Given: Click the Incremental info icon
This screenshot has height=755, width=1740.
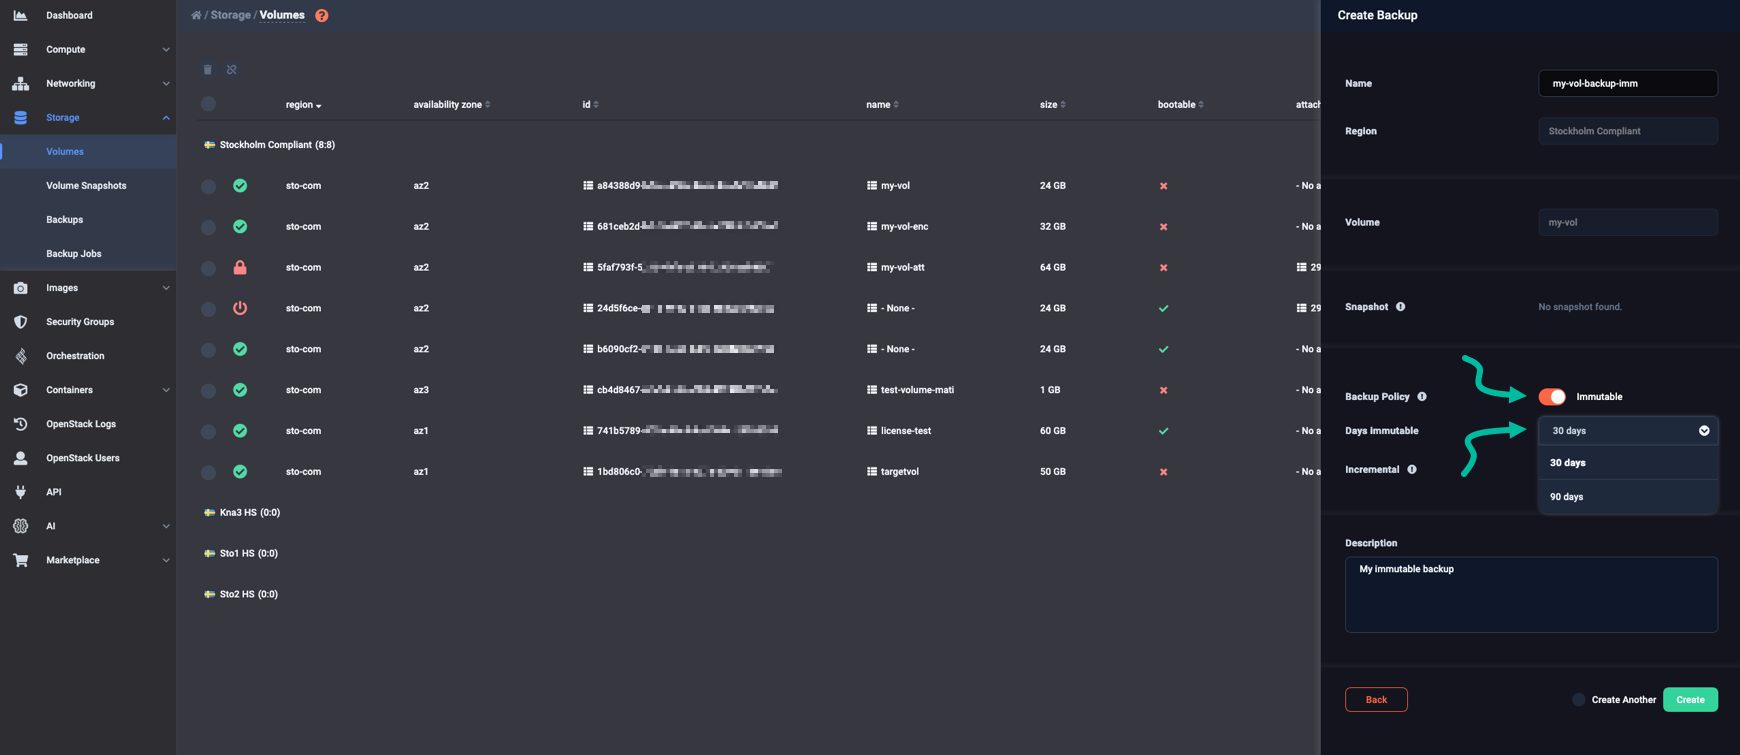Looking at the screenshot, I should pos(1412,470).
